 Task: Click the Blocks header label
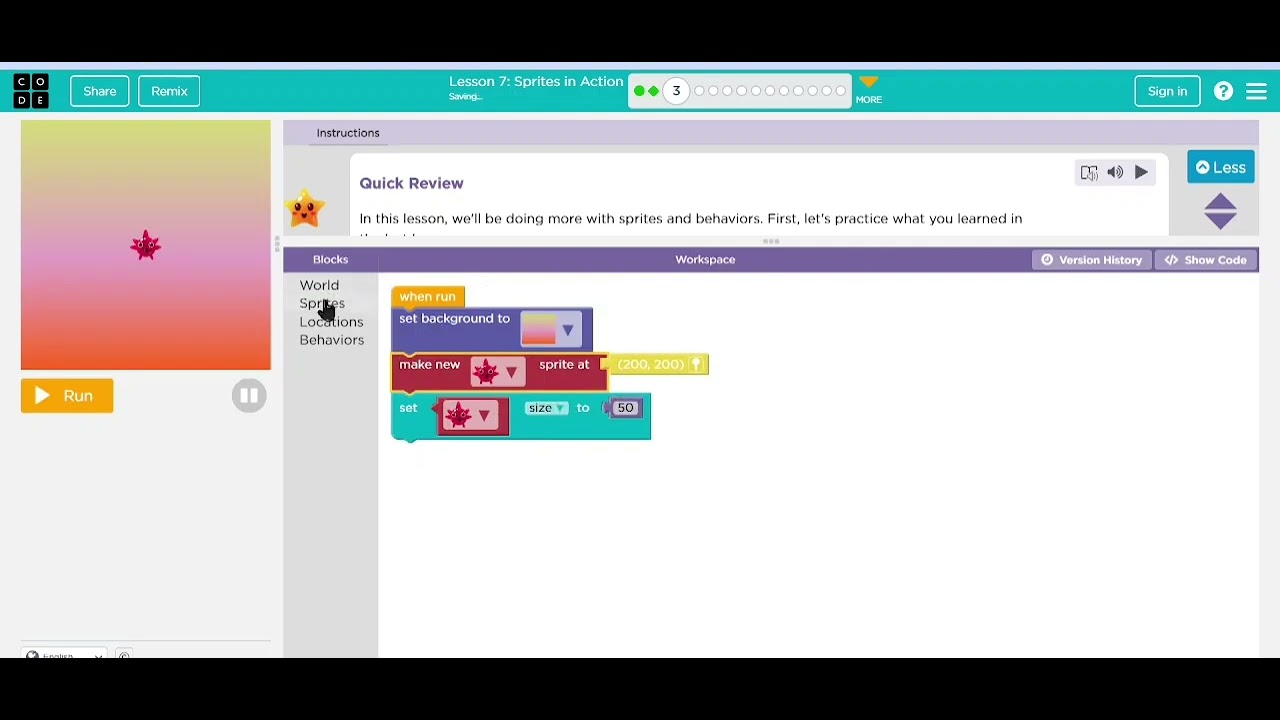pos(330,260)
